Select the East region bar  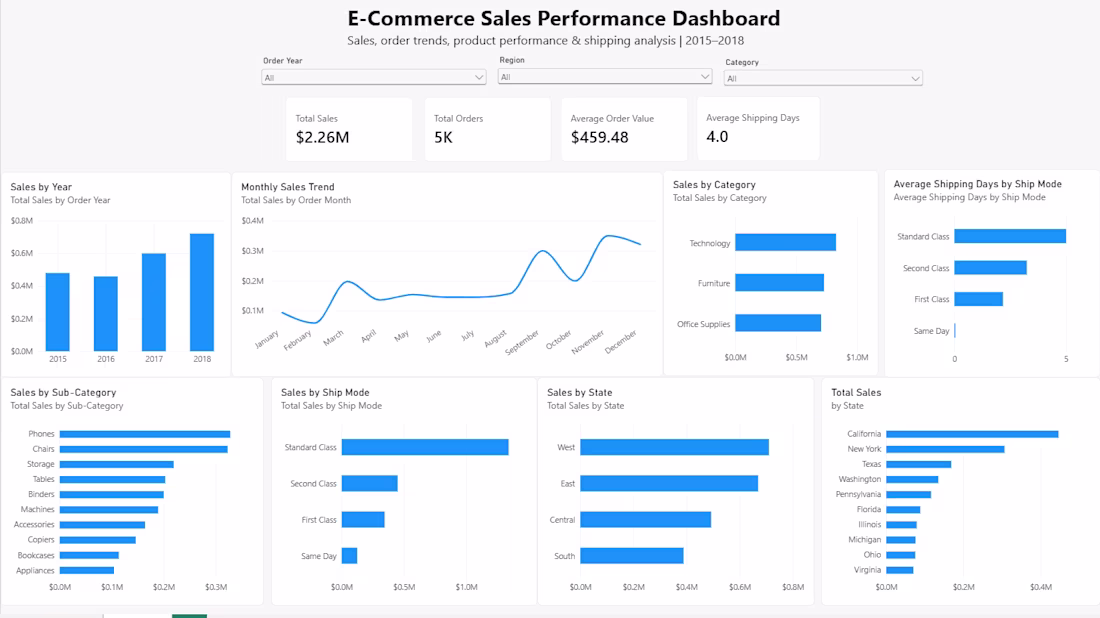click(669, 483)
